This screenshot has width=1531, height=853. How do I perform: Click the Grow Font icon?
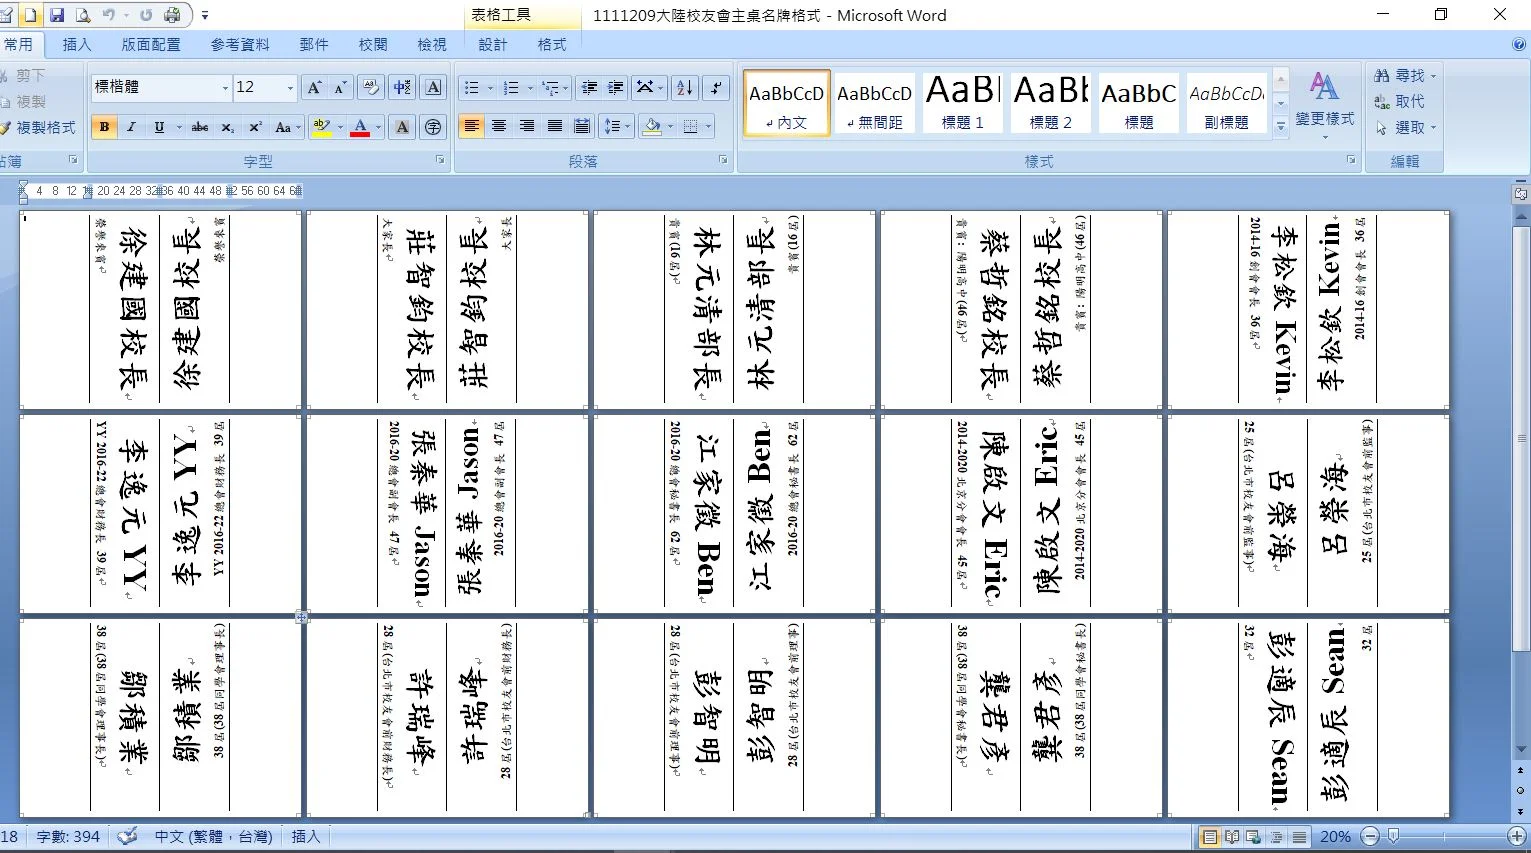coord(314,88)
